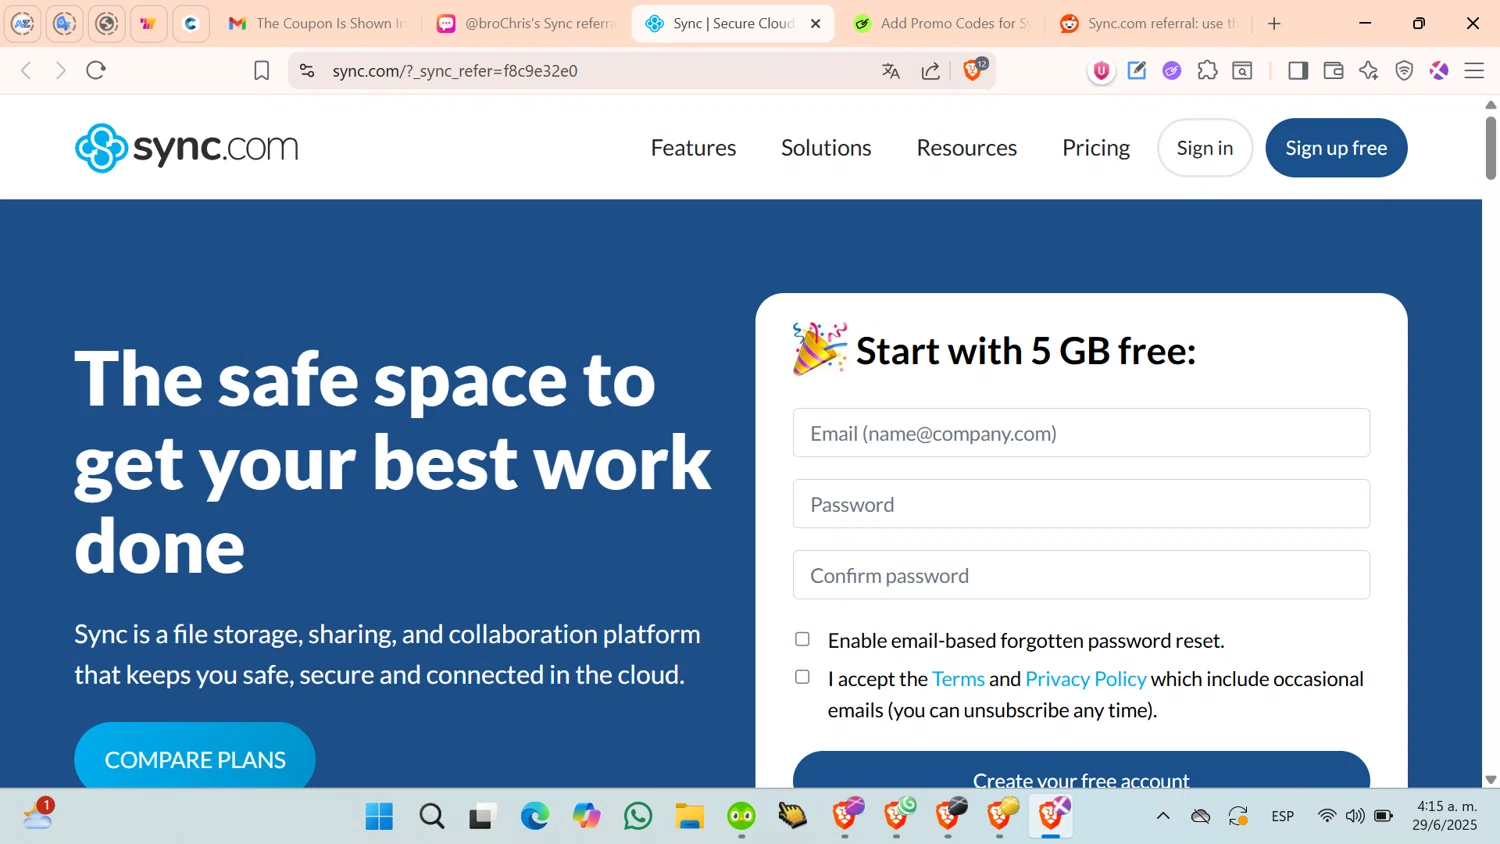Click the Bitwarden shield extension icon

[x=1101, y=70]
